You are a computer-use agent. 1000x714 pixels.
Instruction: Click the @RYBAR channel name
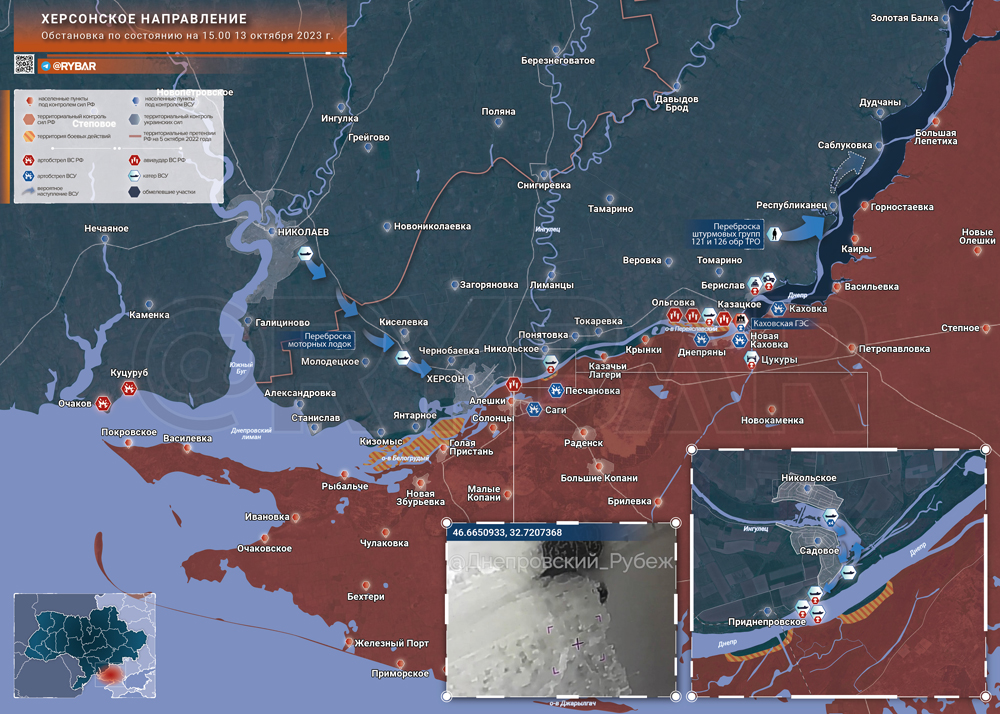(74, 66)
